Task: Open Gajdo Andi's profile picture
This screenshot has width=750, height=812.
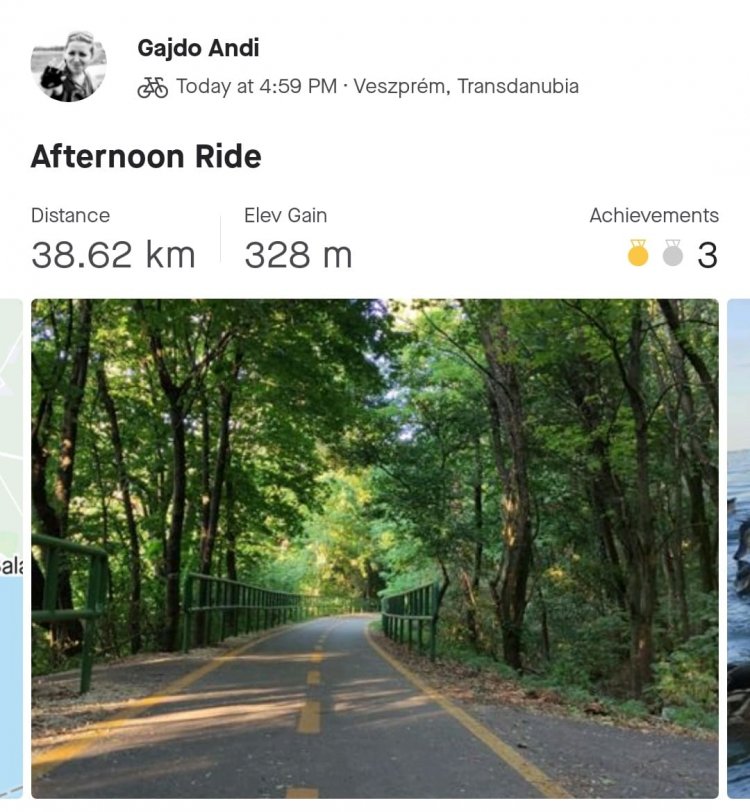Action: (x=68, y=66)
